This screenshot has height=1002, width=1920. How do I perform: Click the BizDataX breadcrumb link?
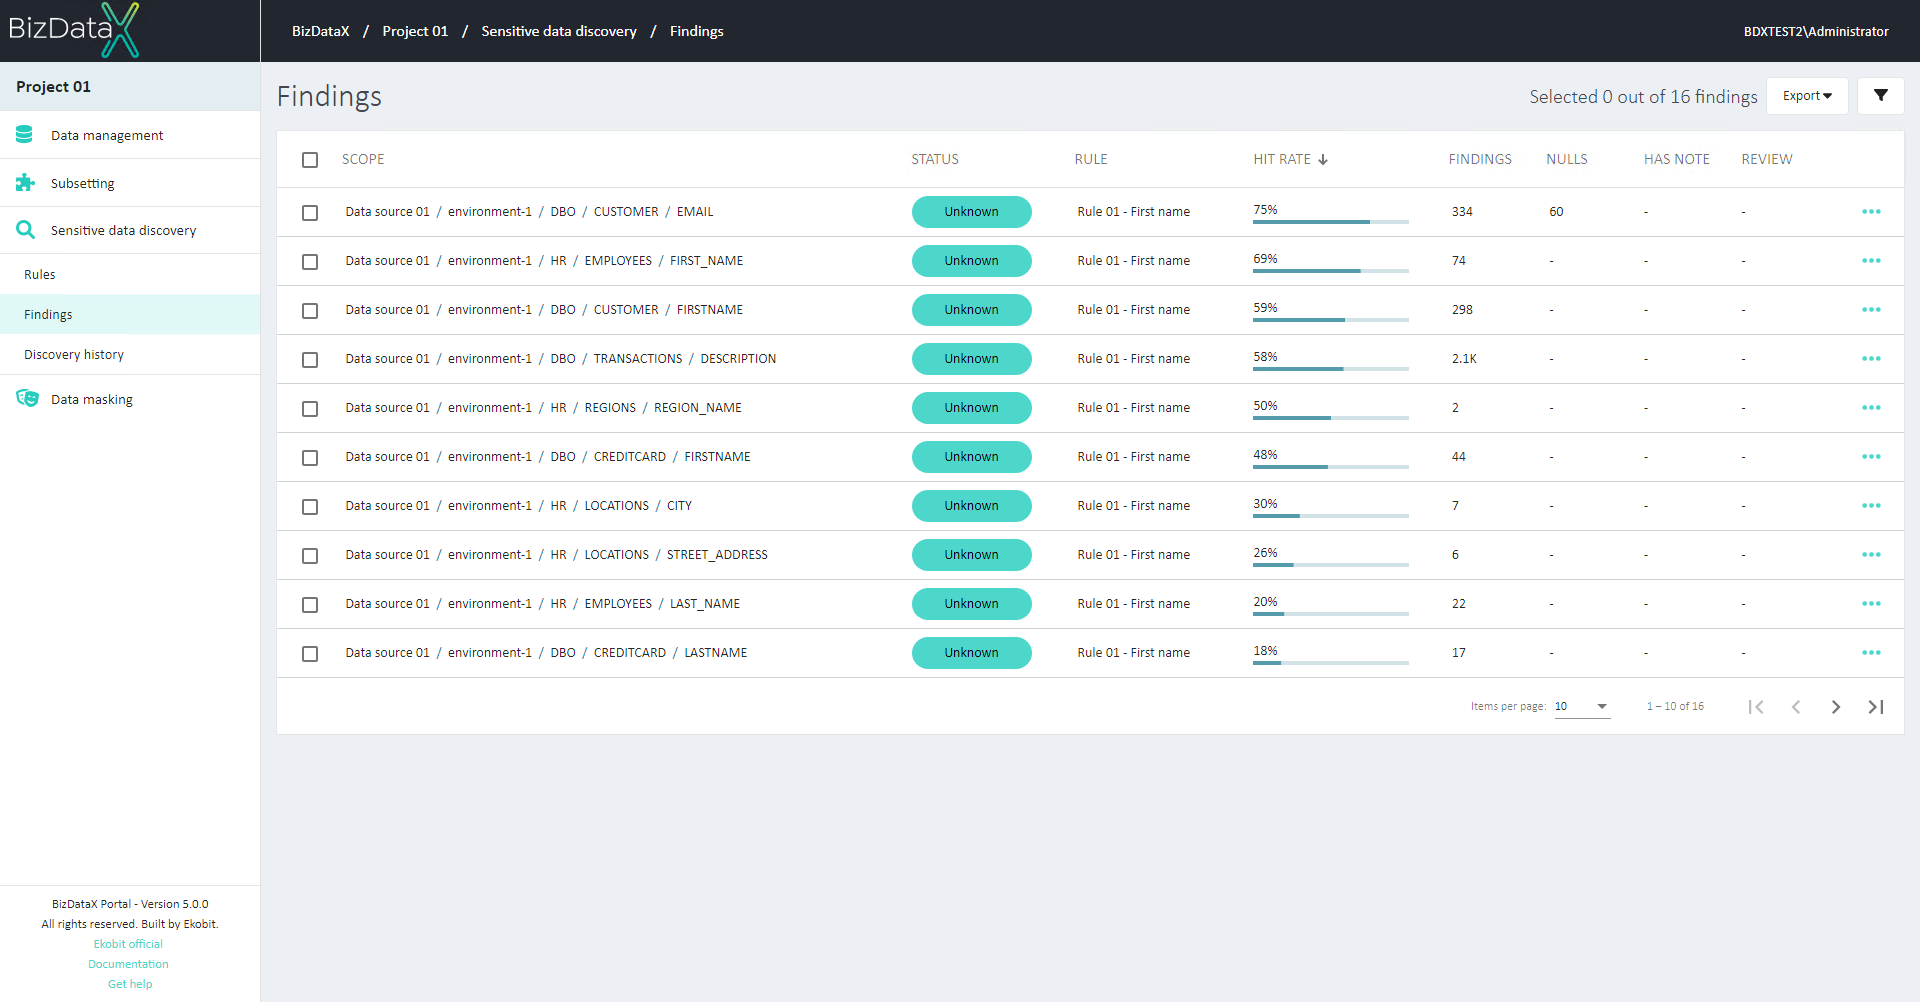click(x=321, y=31)
